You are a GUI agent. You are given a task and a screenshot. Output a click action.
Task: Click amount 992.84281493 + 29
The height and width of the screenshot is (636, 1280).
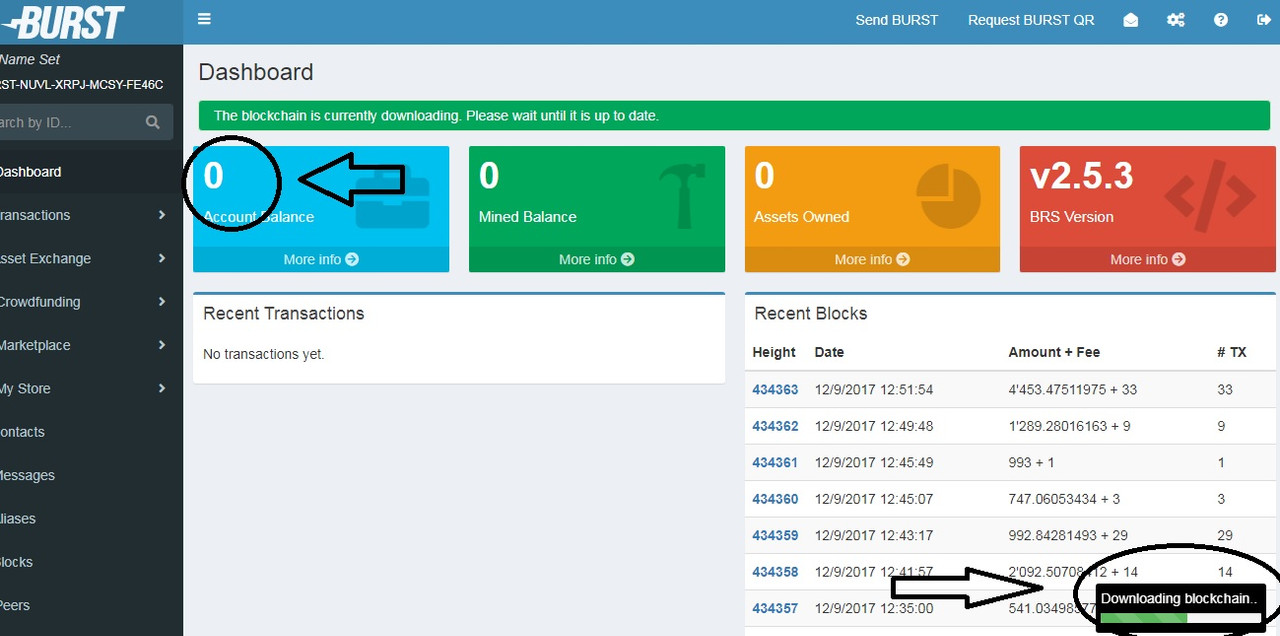click(1068, 535)
